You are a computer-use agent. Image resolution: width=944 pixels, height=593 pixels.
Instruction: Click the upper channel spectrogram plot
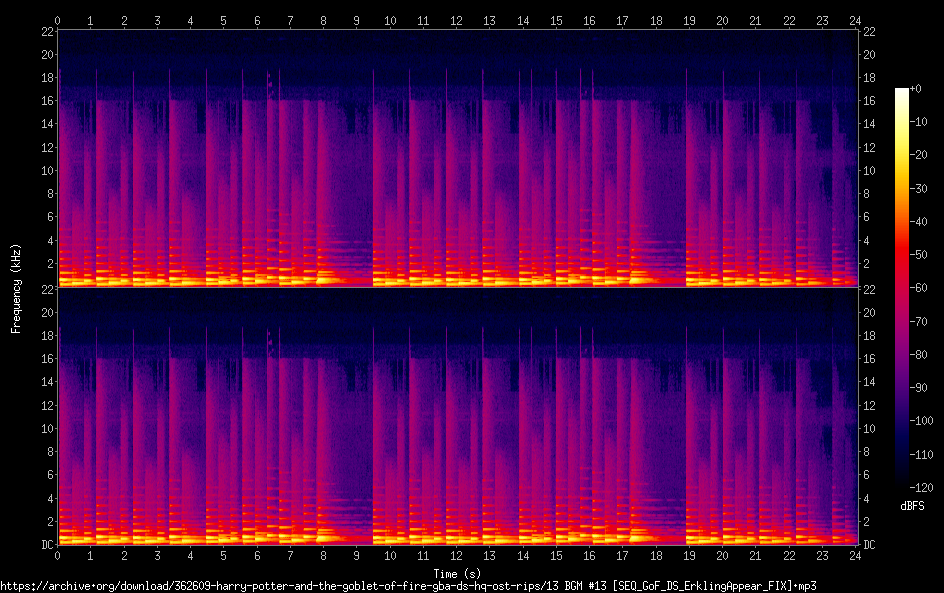click(x=458, y=158)
